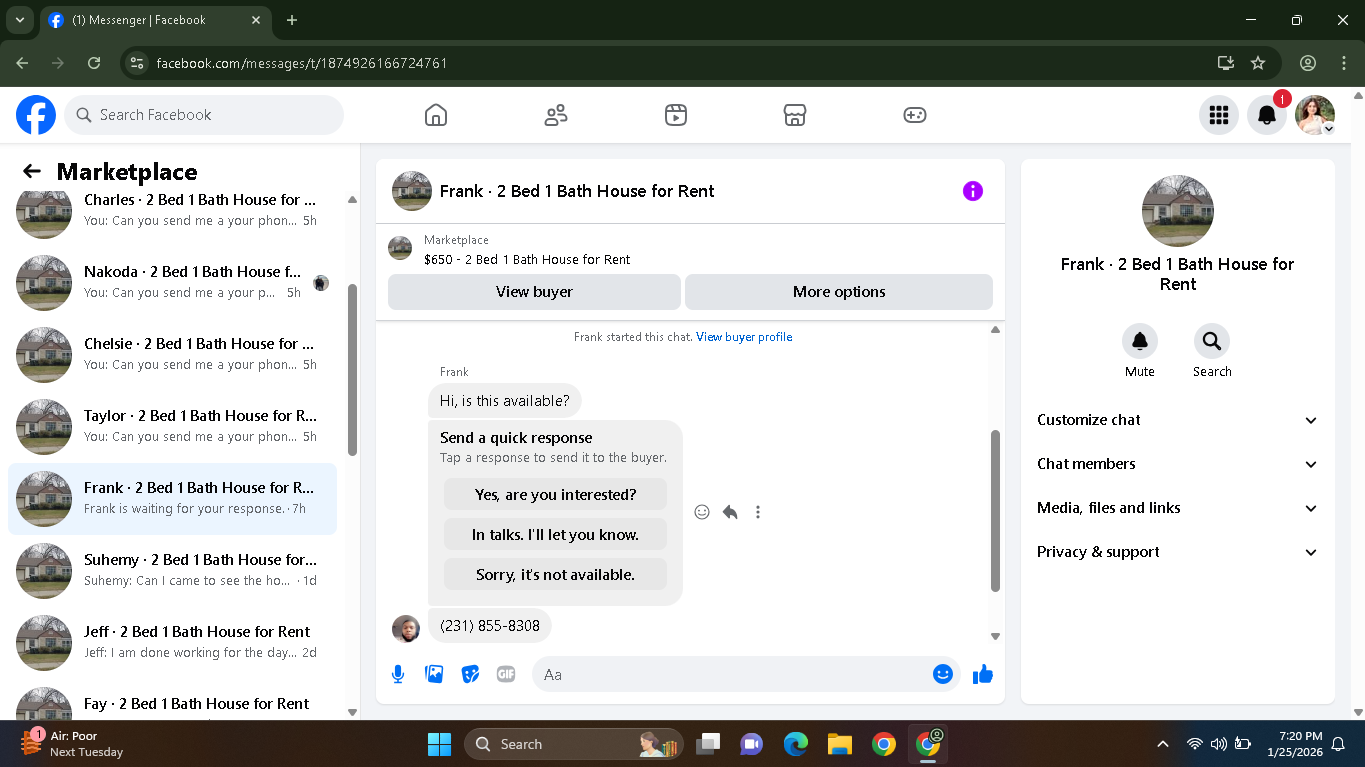Screen dimensions: 1365x767
Task: Open Microsoft Edge from taskbar
Action: click(x=796, y=744)
